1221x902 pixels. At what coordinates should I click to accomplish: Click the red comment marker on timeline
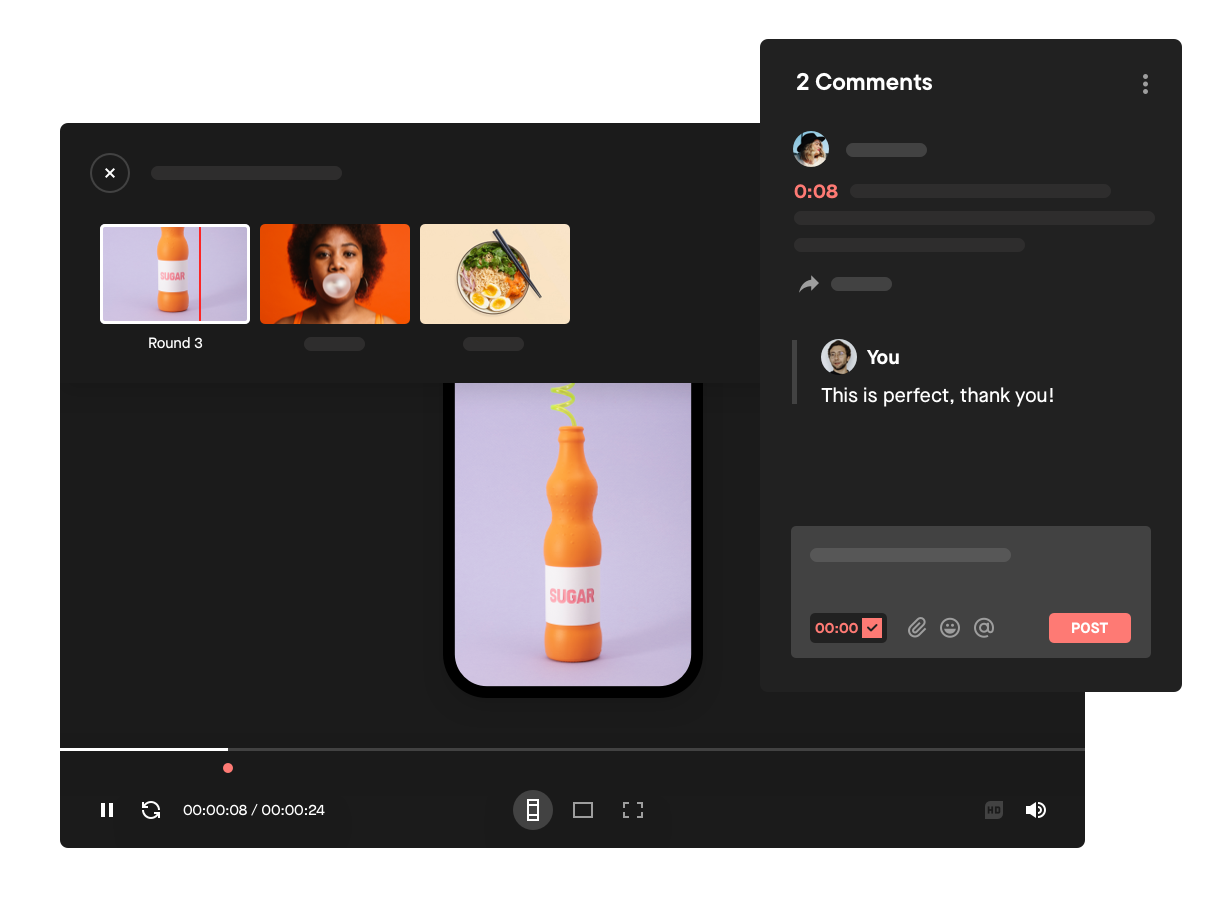tap(228, 768)
